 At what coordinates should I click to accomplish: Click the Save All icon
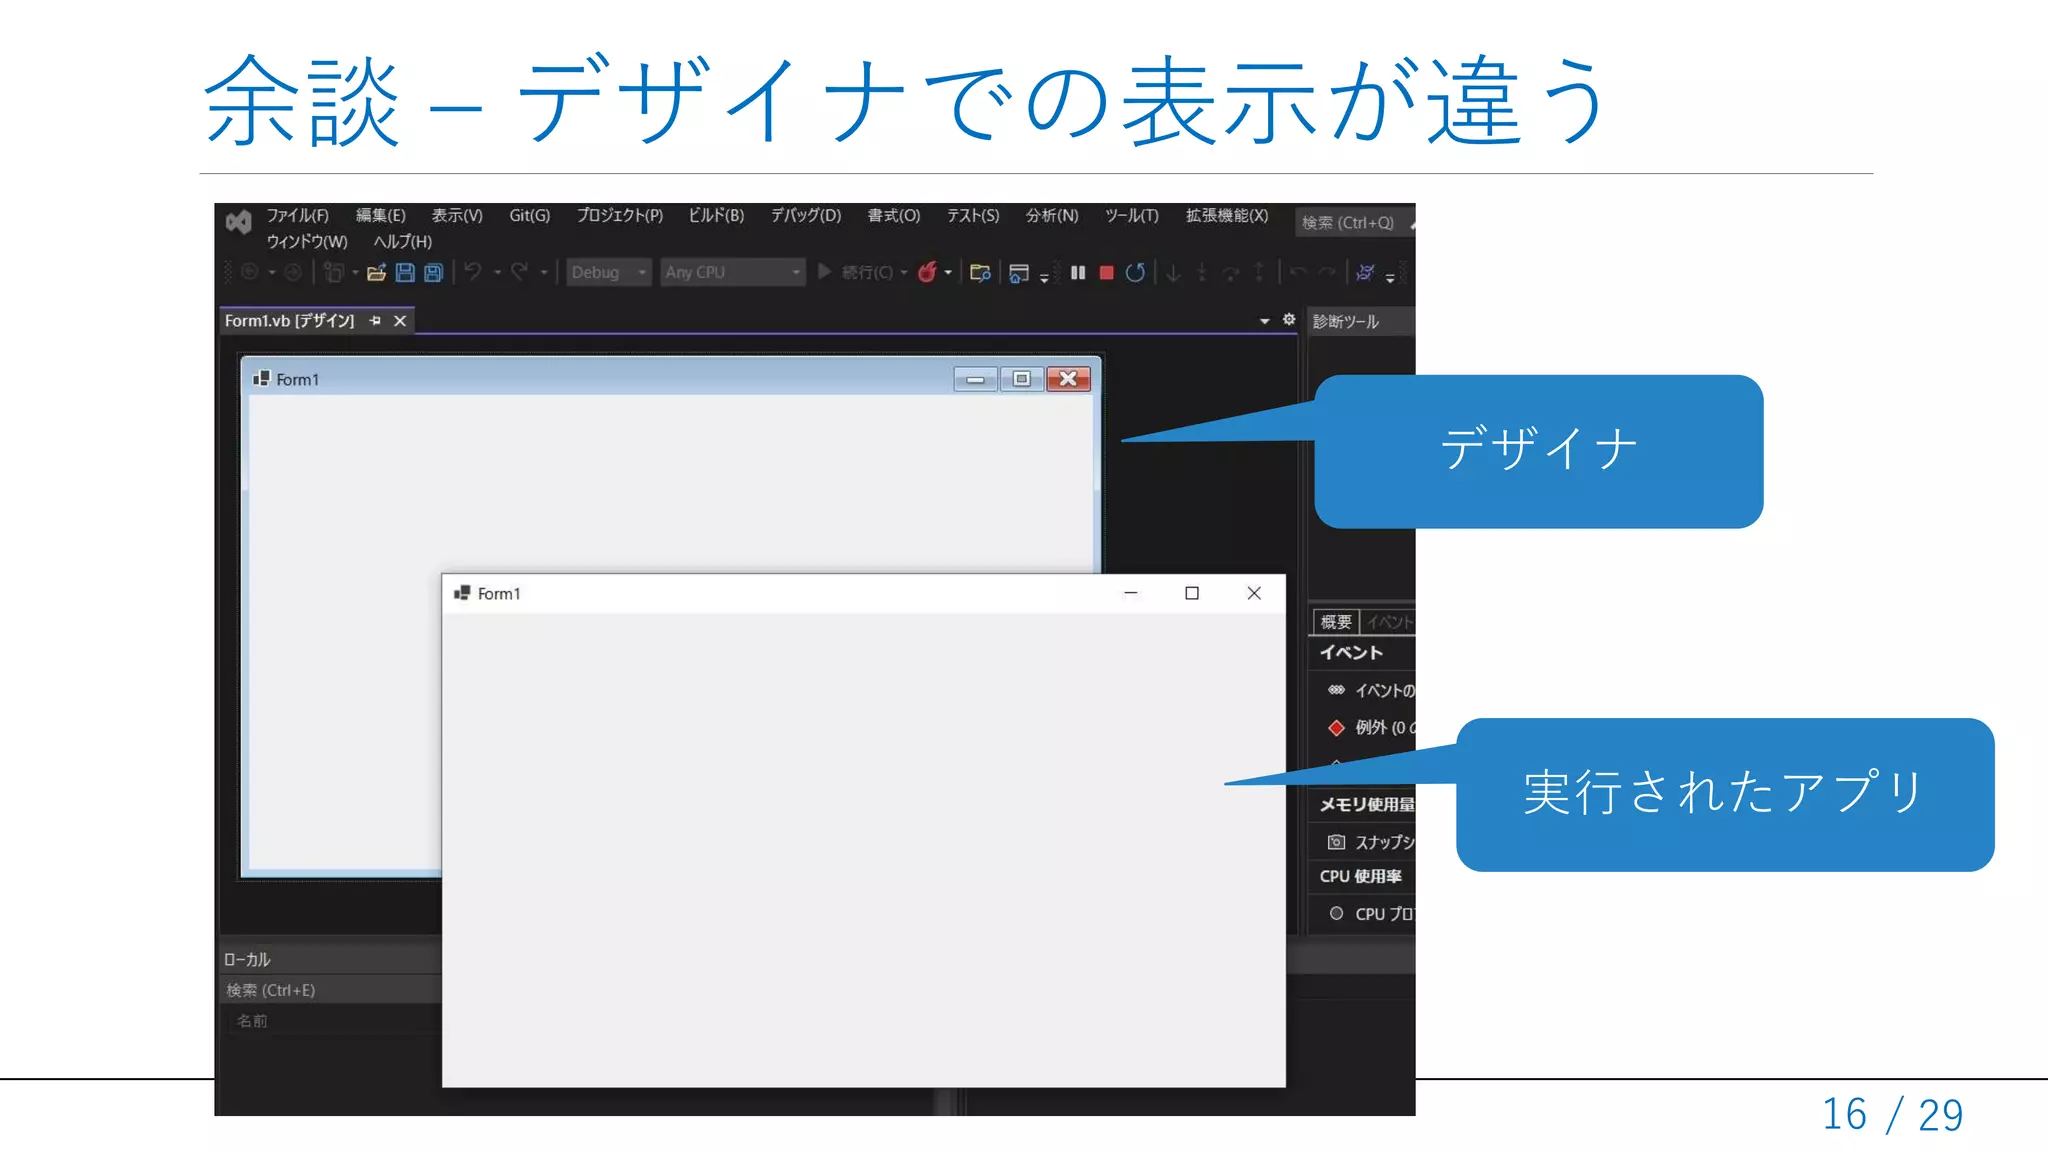coord(433,272)
